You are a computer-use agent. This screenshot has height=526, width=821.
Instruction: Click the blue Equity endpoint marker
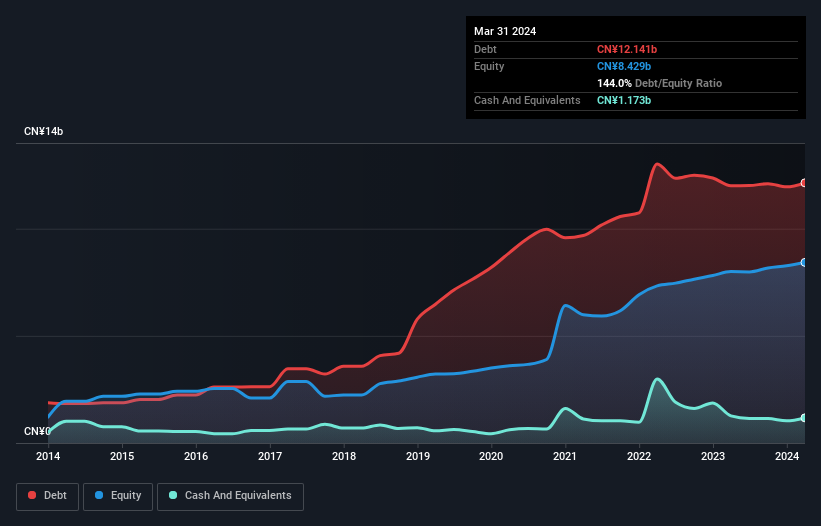804,263
